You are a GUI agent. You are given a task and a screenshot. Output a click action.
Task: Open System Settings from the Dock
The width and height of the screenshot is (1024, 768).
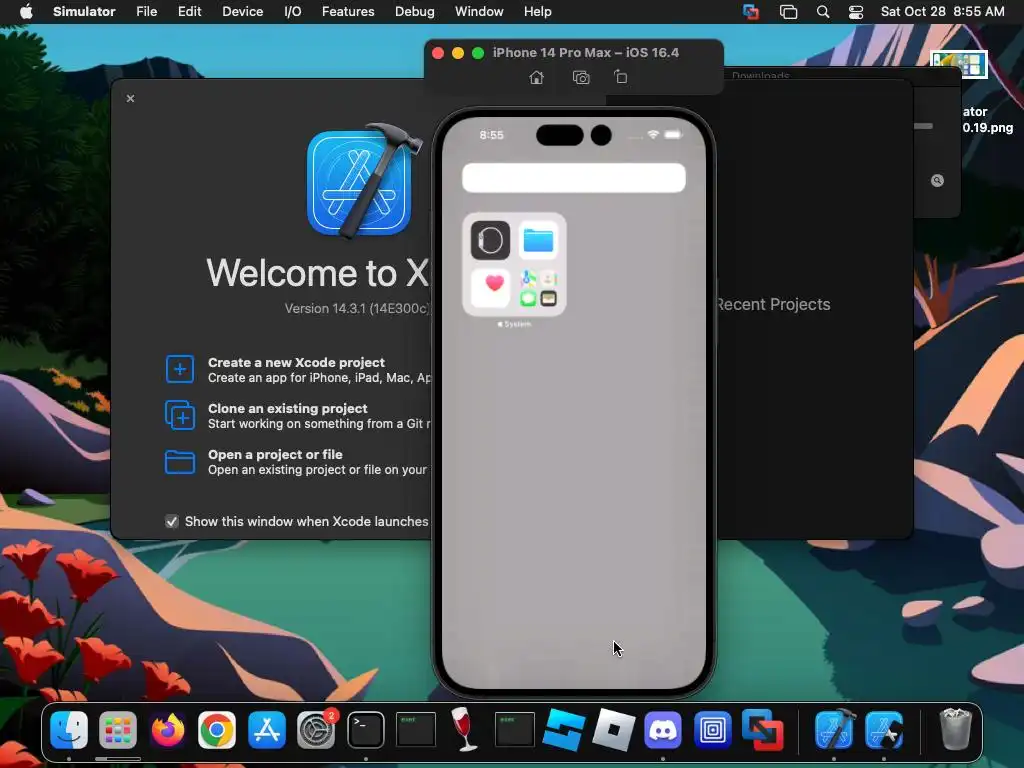click(x=316, y=729)
